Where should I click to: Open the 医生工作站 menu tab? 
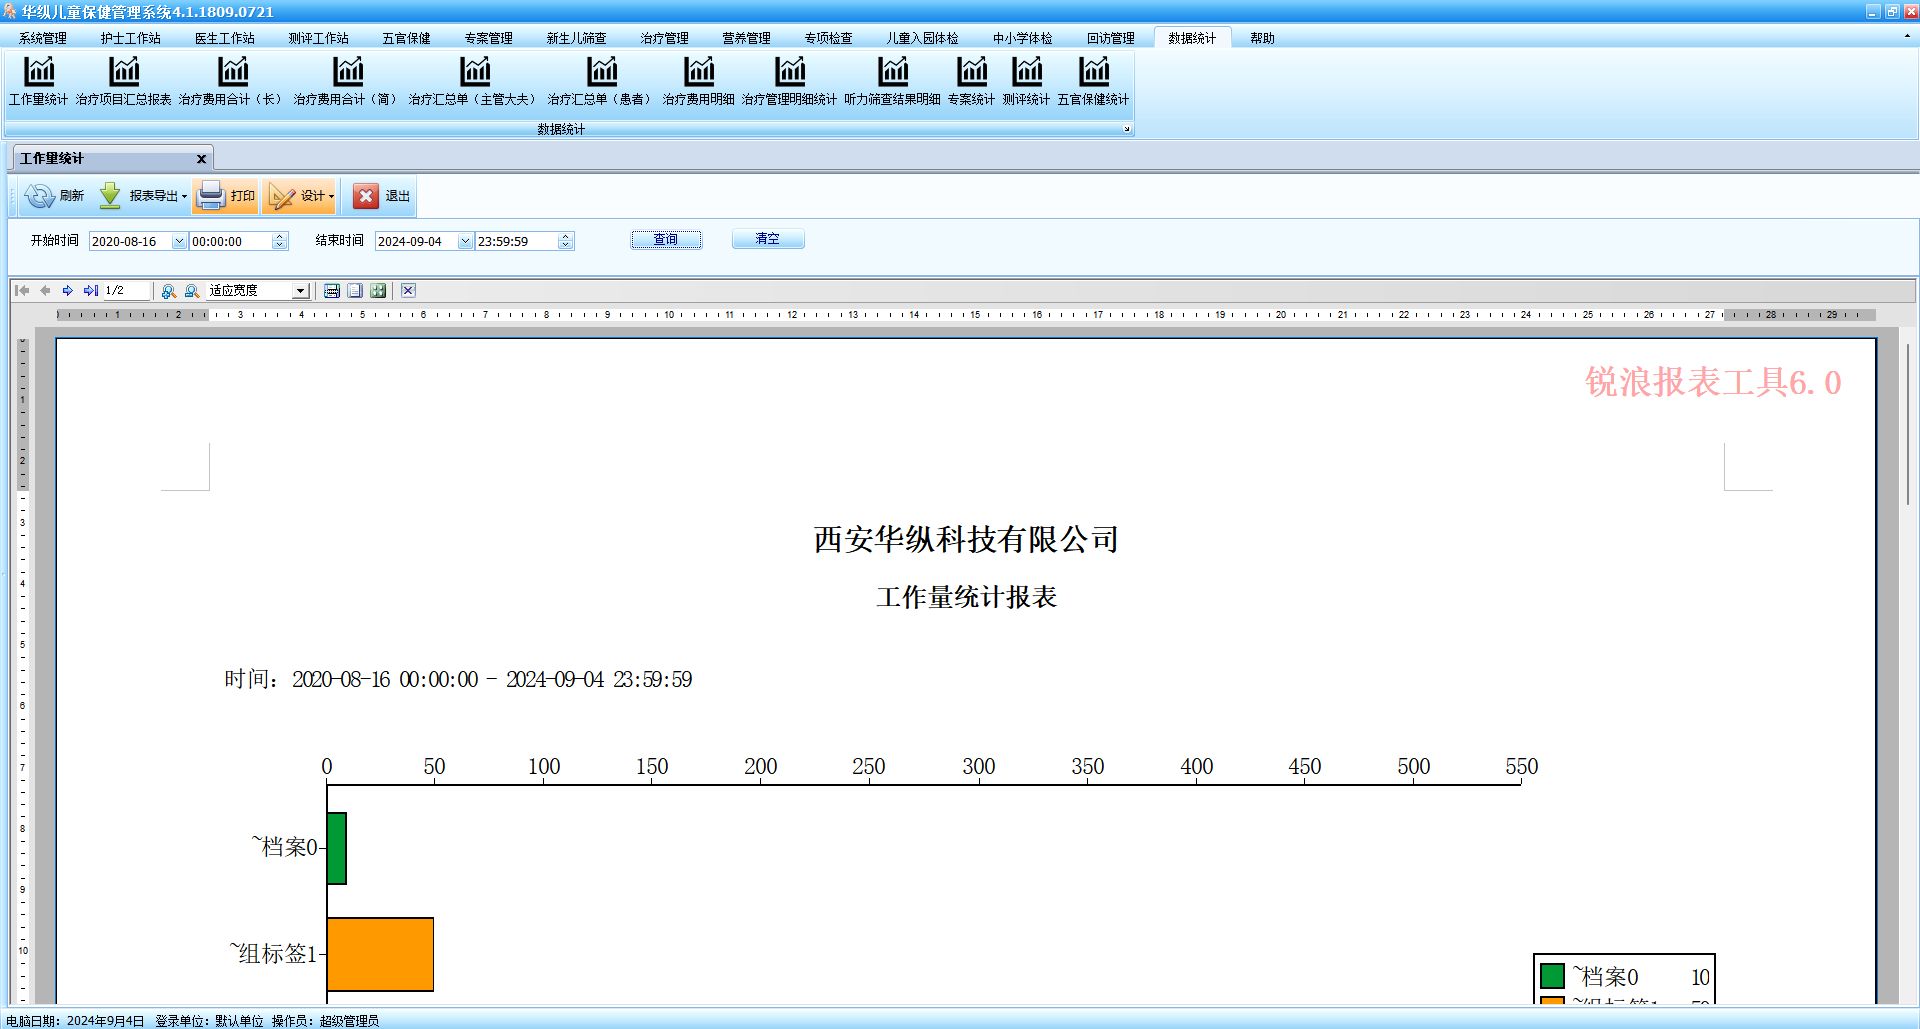225,38
